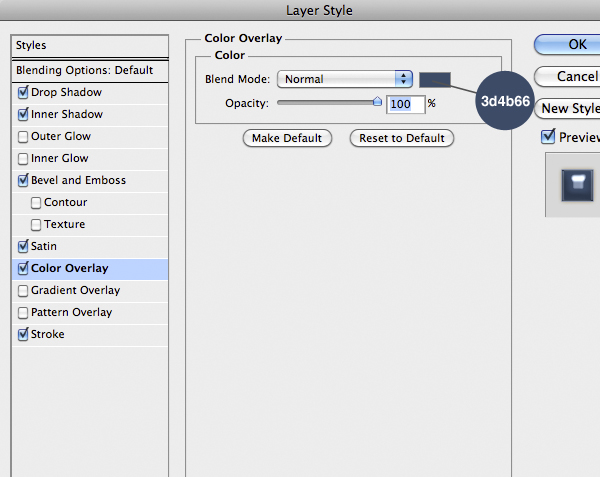Enable the Texture sub-option checkbox
The height and width of the screenshot is (477, 600).
pyautogui.click(x=36, y=224)
